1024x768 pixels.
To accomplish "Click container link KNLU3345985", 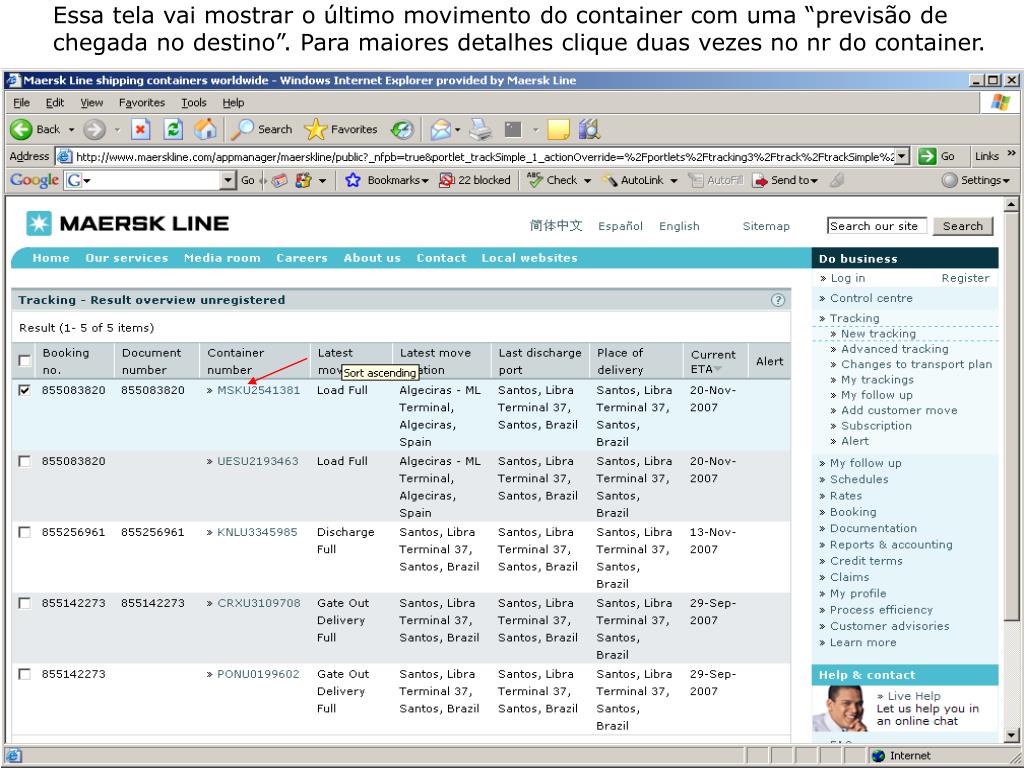I will [x=257, y=532].
